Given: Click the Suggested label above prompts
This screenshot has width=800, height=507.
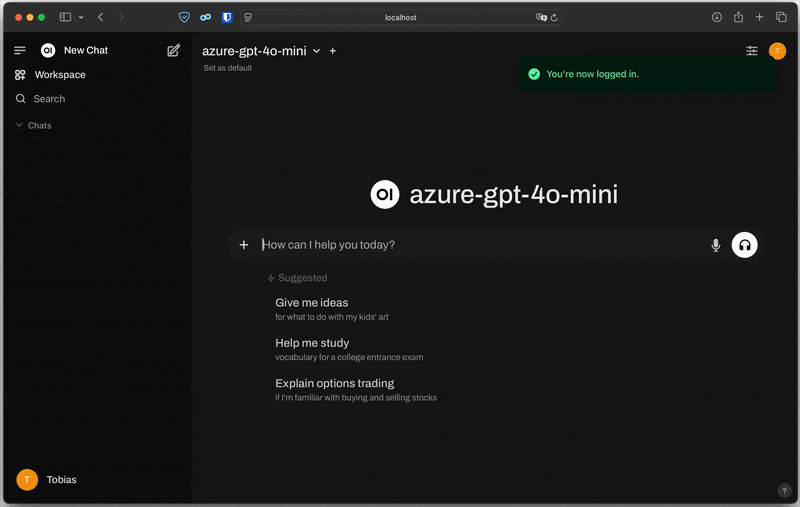Looking at the screenshot, I should (x=297, y=278).
